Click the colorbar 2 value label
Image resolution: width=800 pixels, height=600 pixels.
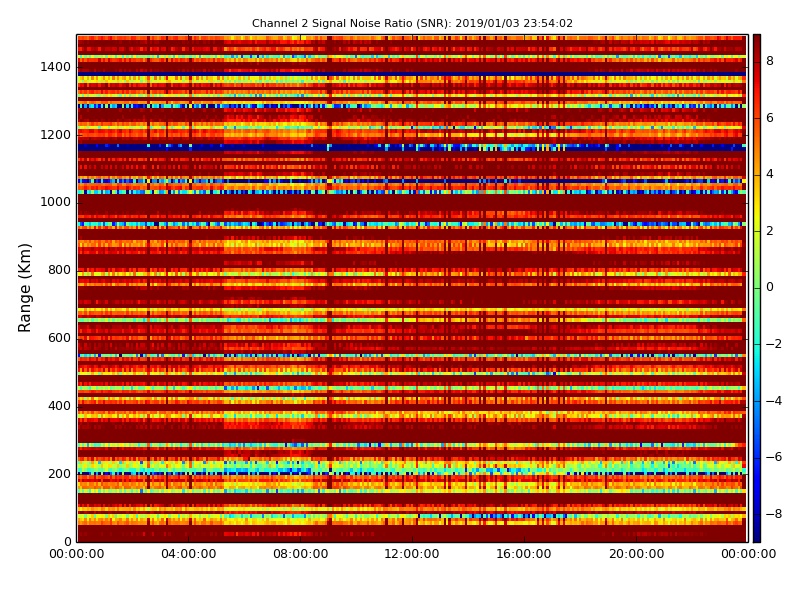coord(770,231)
